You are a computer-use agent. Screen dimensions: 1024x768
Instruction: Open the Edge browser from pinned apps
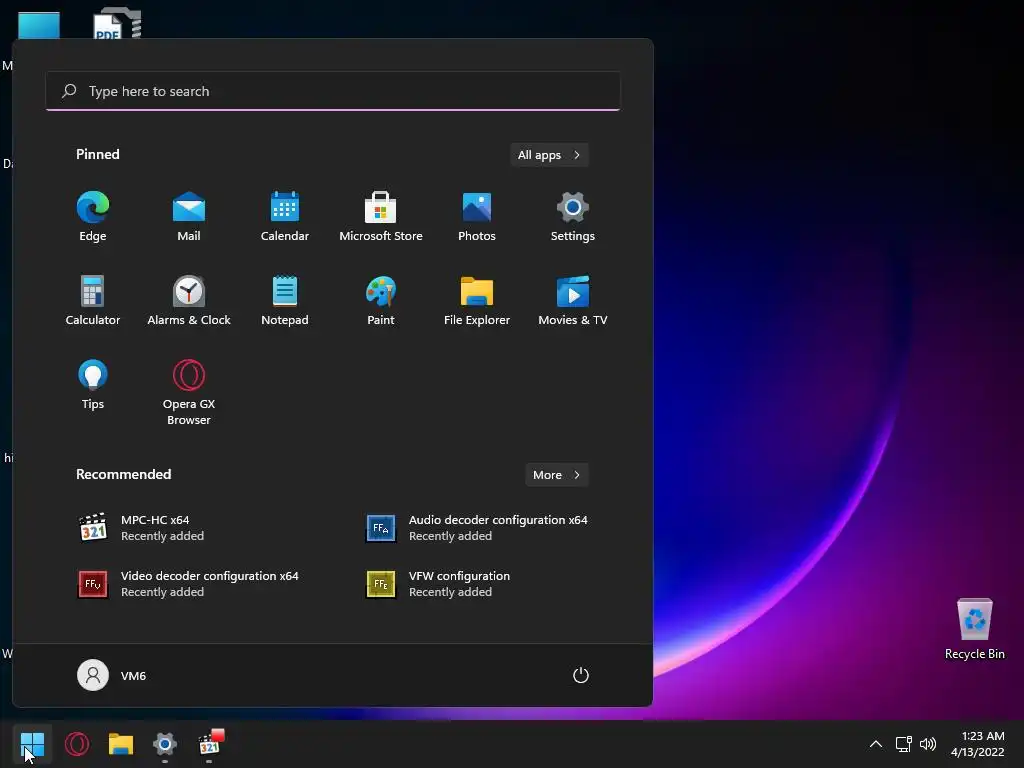point(93,217)
